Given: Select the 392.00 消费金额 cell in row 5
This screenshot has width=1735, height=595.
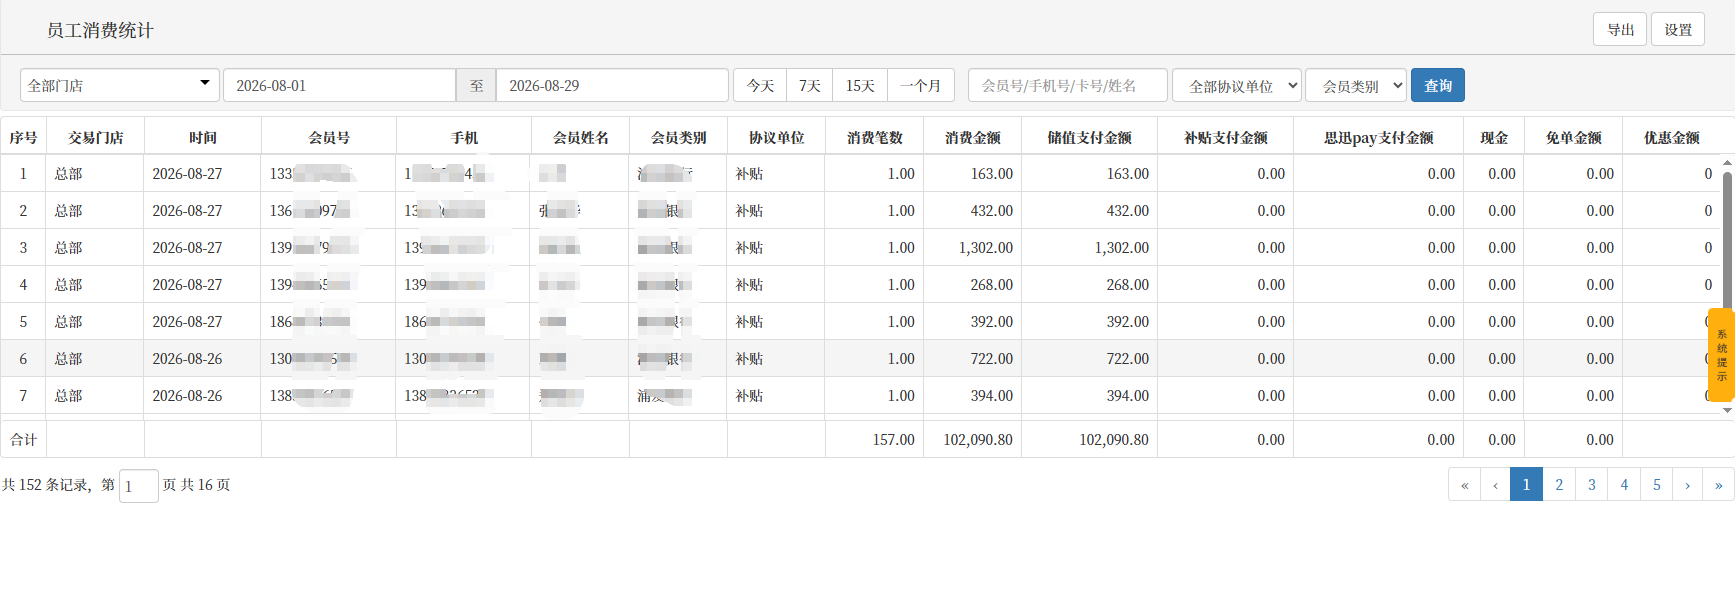Looking at the screenshot, I should coord(973,322).
